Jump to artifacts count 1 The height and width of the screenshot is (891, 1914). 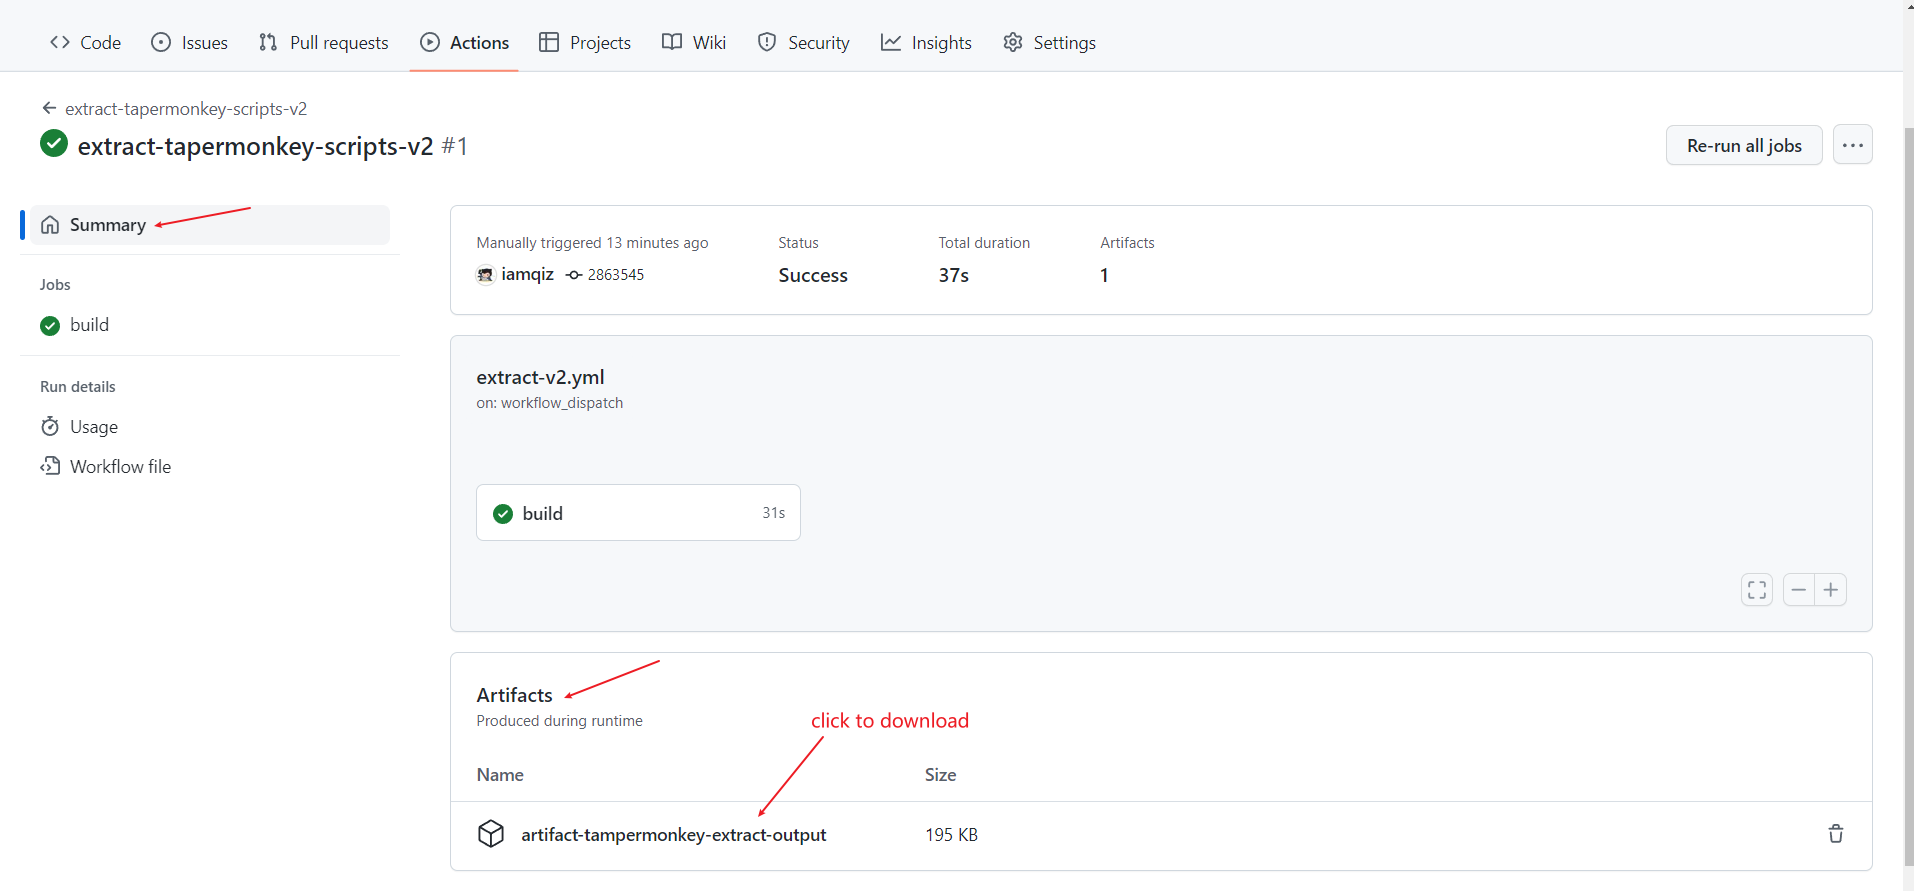[1104, 275]
